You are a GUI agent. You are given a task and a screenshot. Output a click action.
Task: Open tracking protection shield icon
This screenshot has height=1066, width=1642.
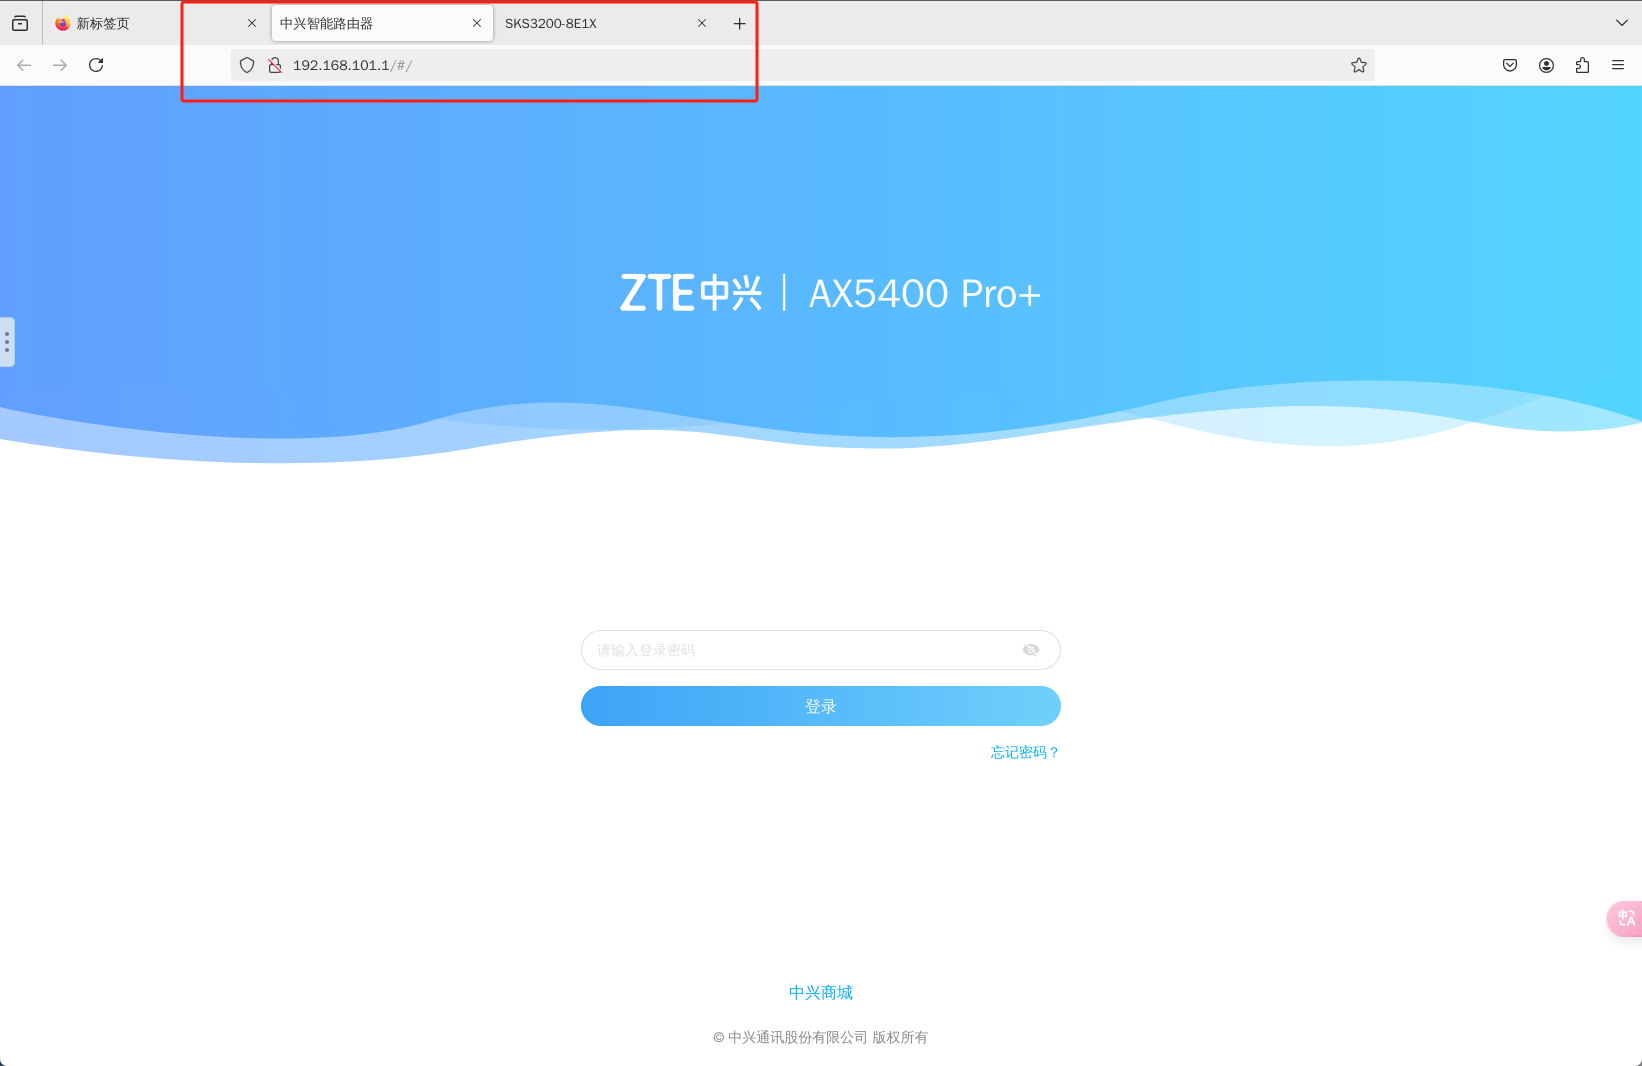(247, 65)
